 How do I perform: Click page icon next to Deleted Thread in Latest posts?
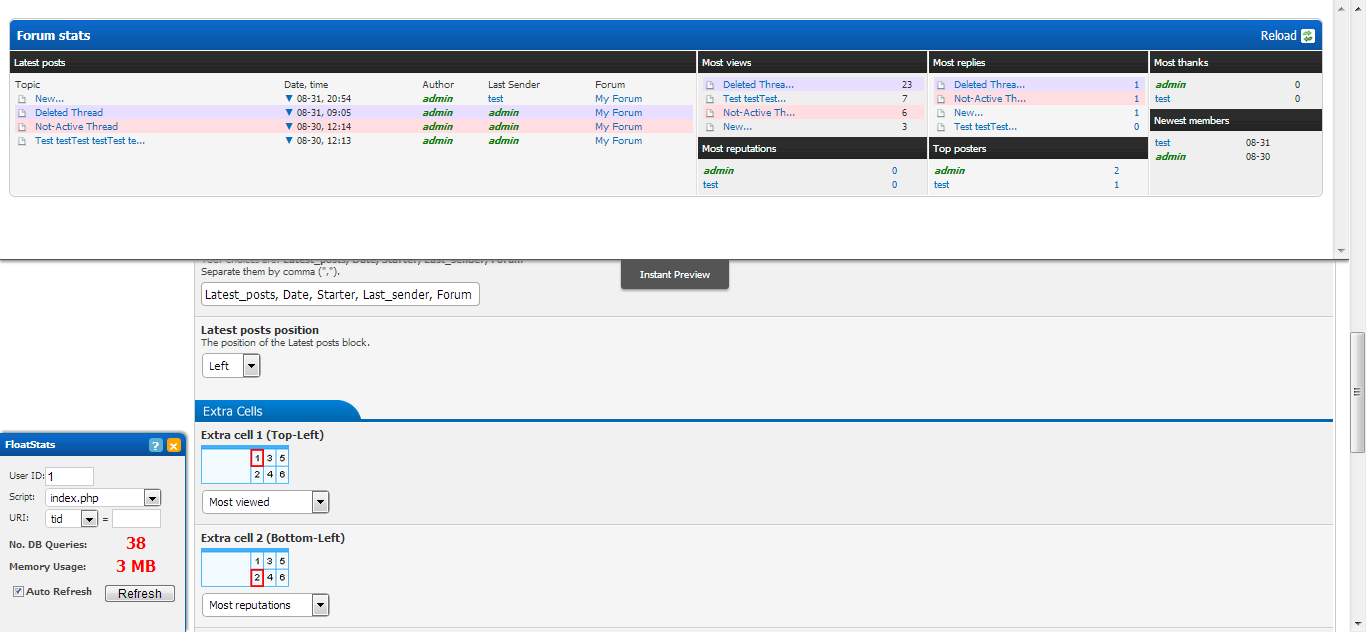pyautogui.click(x=22, y=113)
